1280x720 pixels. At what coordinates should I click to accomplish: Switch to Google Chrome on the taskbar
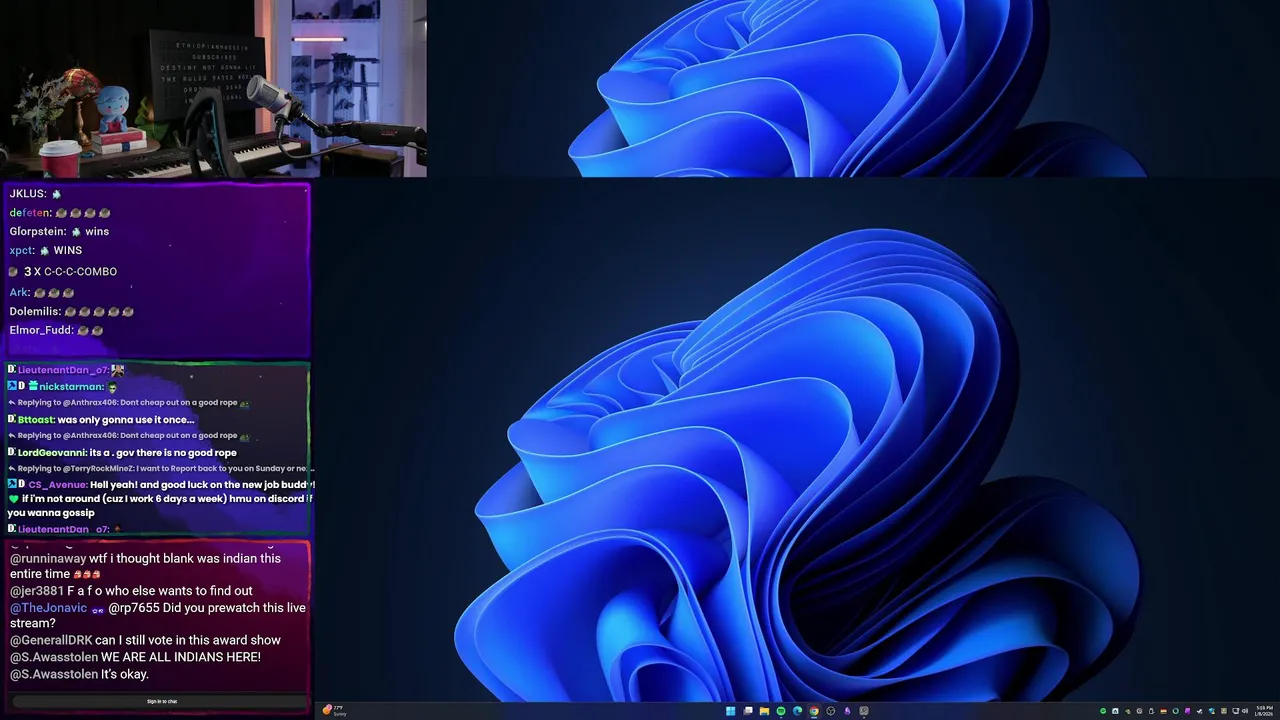(x=814, y=711)
